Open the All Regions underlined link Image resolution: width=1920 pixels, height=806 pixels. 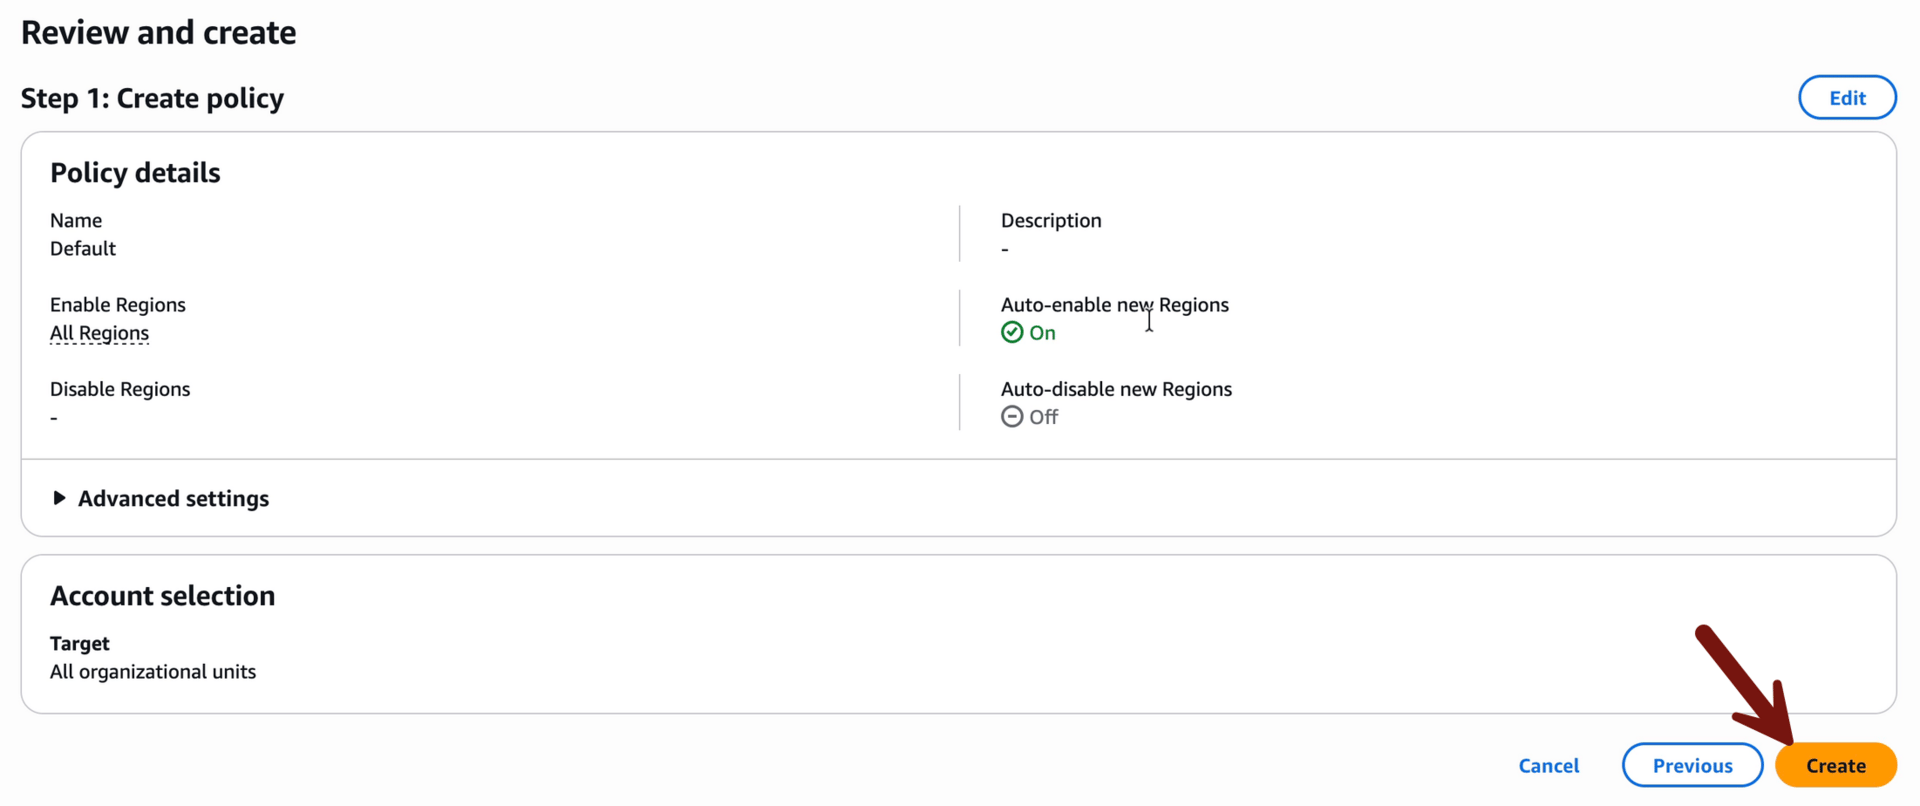coord(99,333)
